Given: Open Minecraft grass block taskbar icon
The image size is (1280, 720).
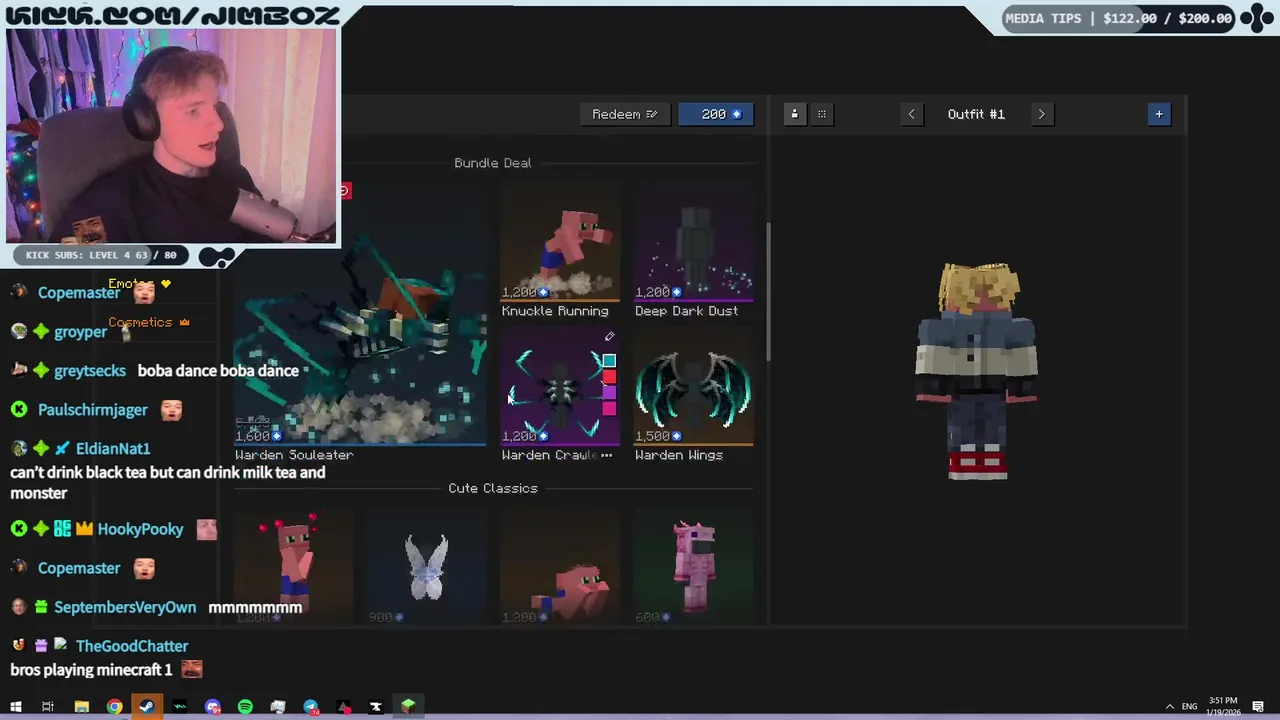Looking at the screenshot, I should [x=408, y=707].
